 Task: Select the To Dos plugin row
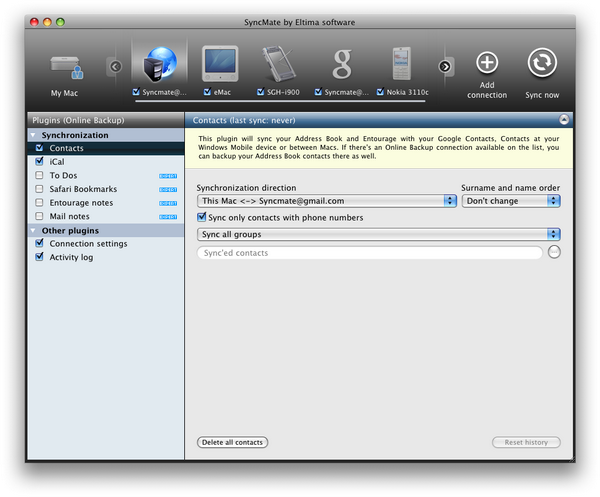(x=106, y=175)
